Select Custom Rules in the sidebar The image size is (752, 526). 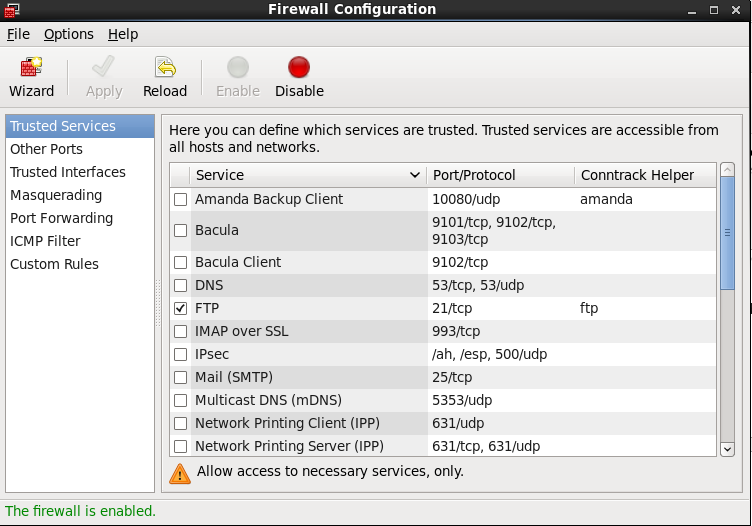80,264
